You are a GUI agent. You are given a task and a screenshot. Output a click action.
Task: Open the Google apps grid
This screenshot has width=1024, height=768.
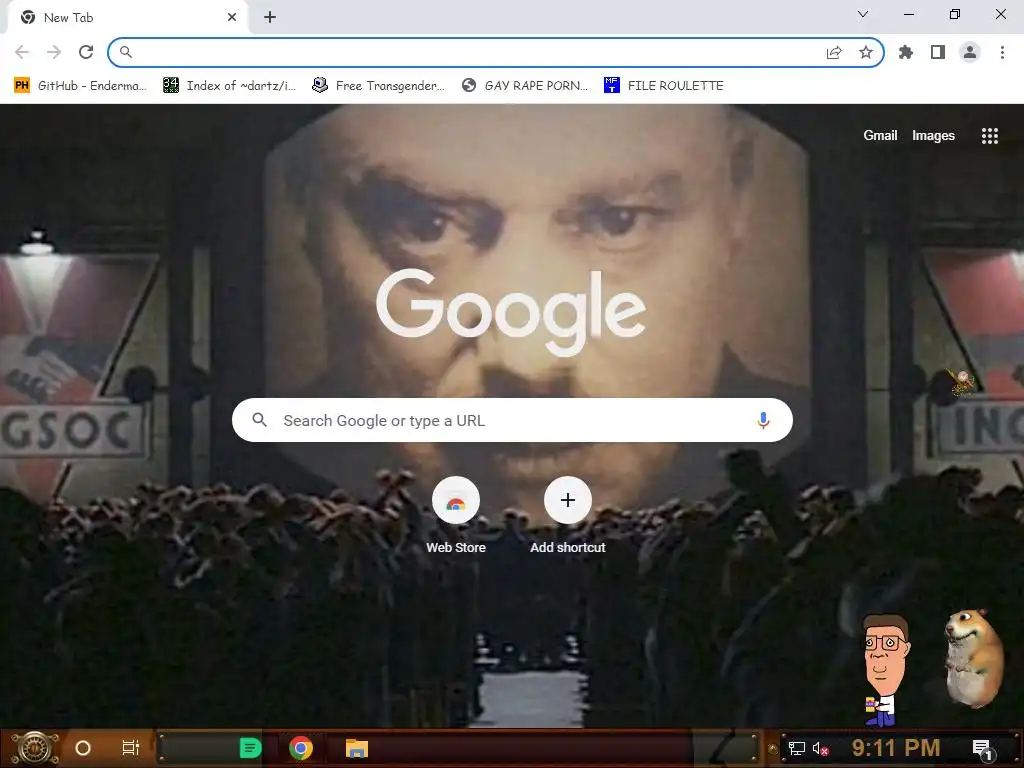pos(990,135)
